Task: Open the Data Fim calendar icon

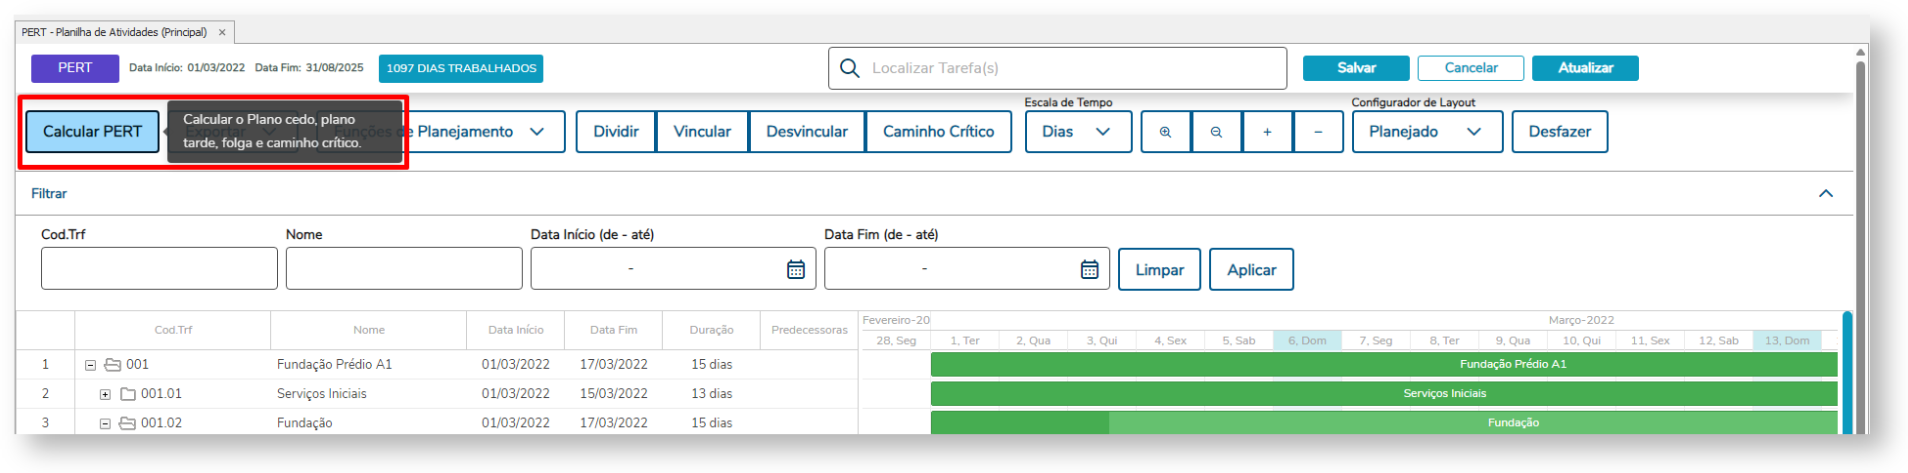Action: (1090, 269)
